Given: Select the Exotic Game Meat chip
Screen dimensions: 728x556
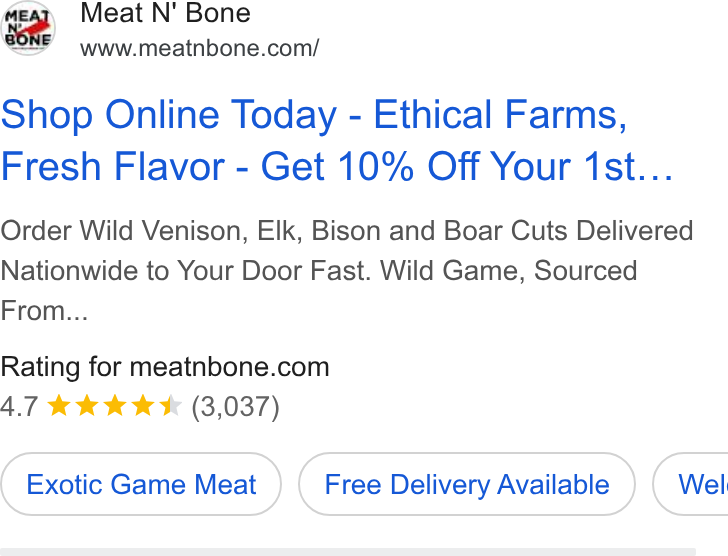Looking at the screenshot, I should [x=141, y=484].
